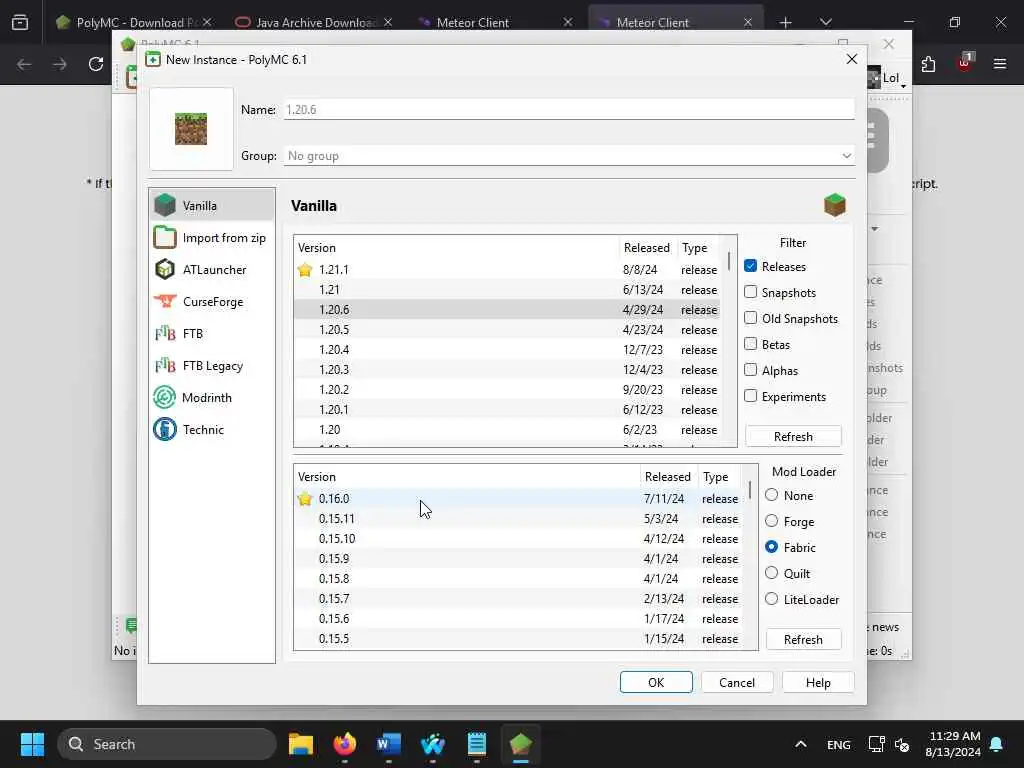Image resolution: width=1024 pixels, height=768 pixels.
Task: Click the taskbar Search box
Action: click(x=167, y=744)
